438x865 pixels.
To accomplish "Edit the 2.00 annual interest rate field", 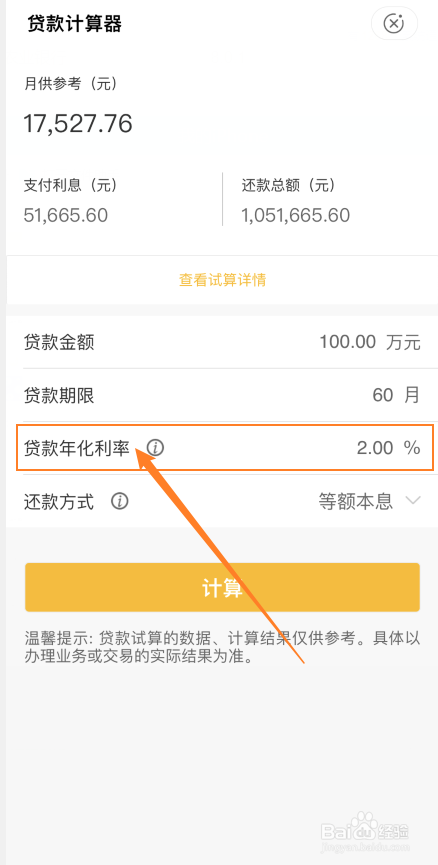I will click(375, 448).
